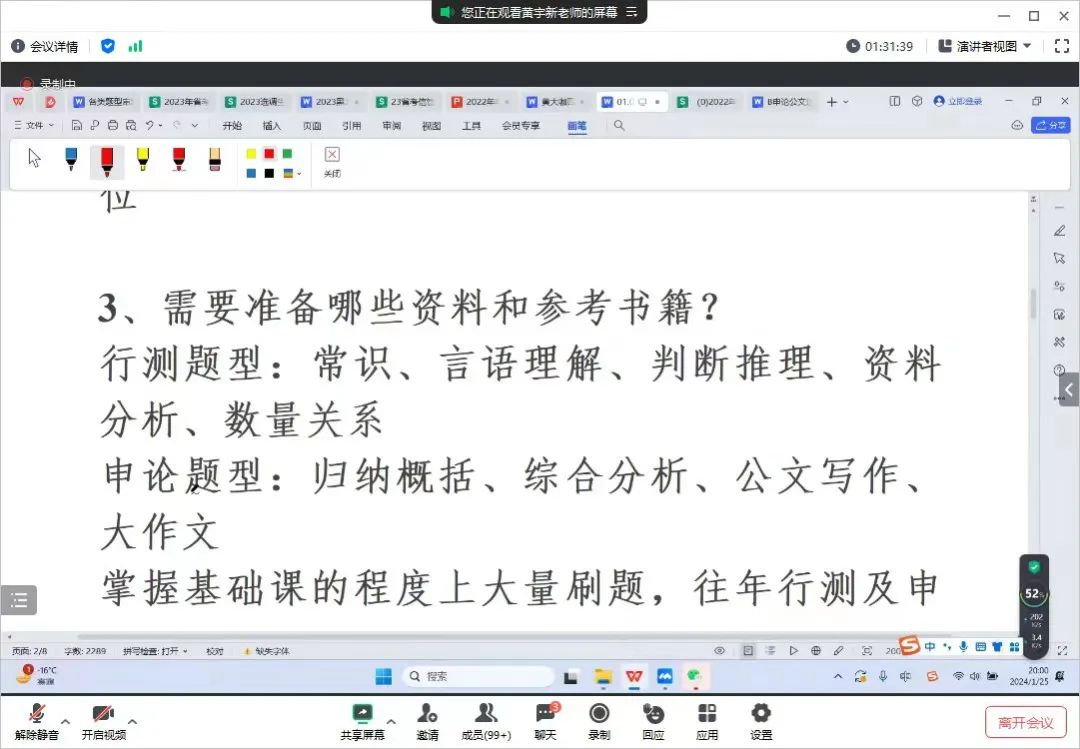Viewport: 1080px width, 749px height.
Task: Open the Apps (应用) panel
Action: [707, 720]
